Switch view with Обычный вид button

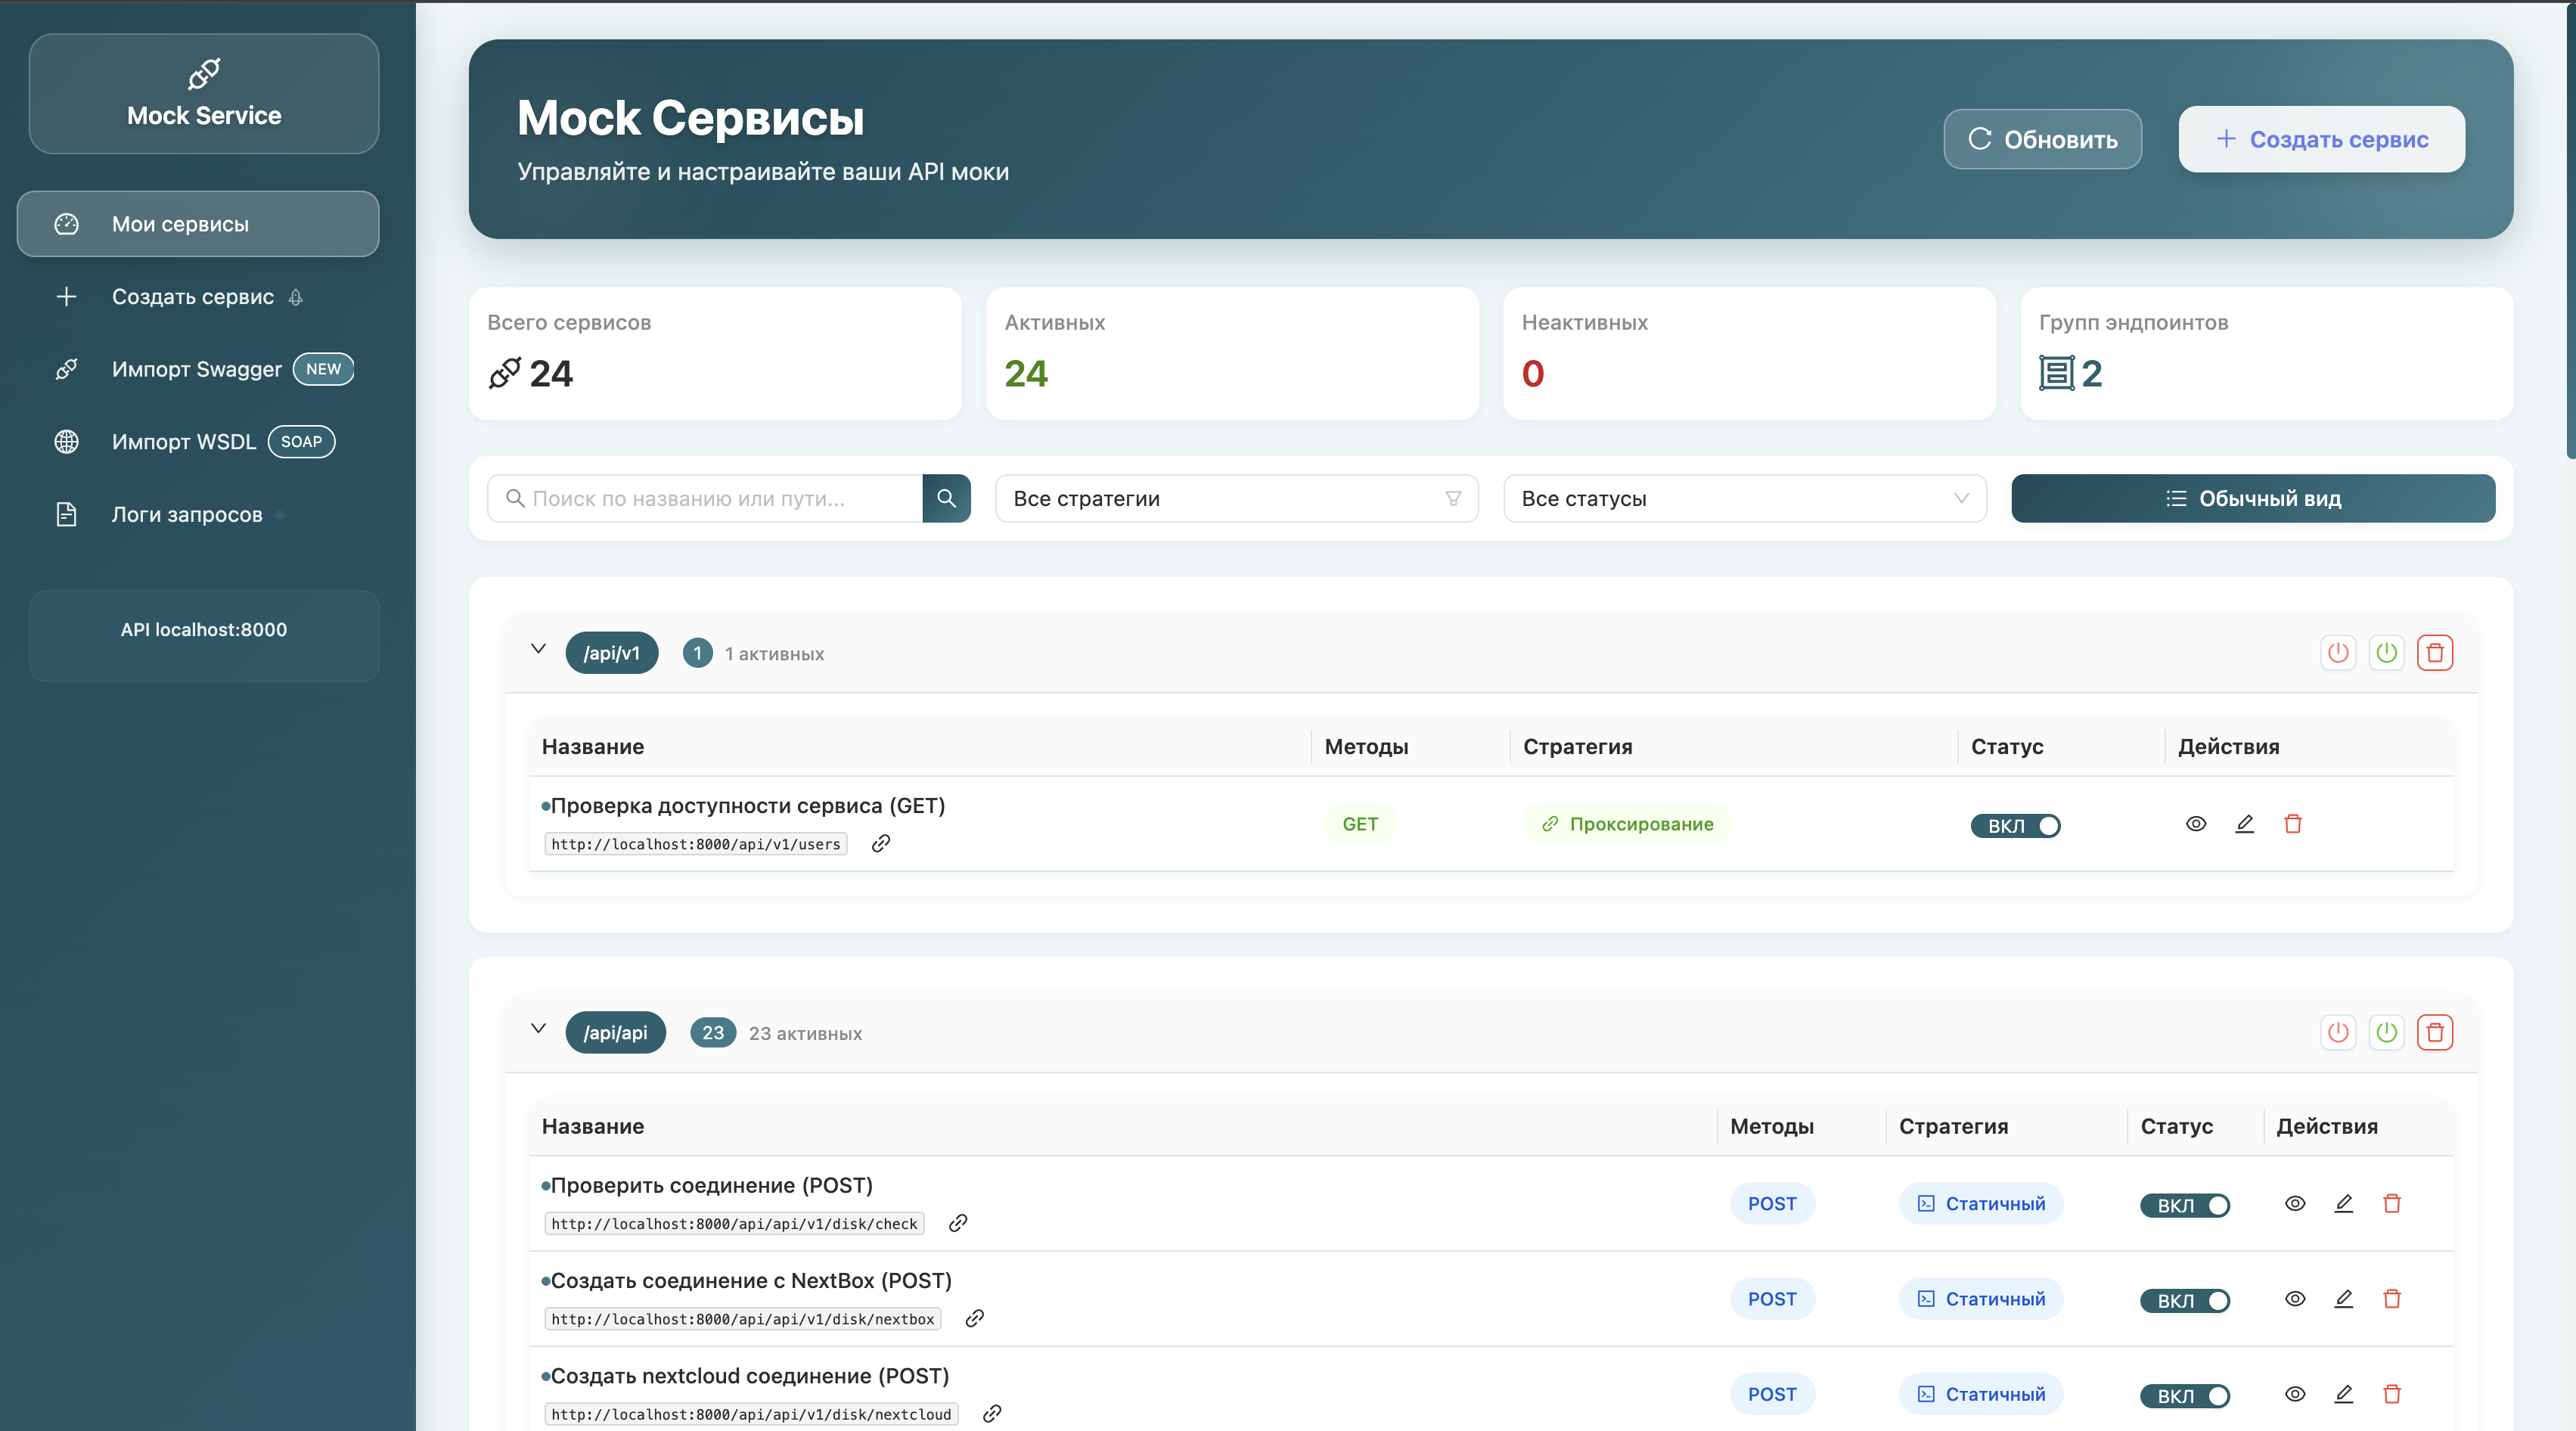[x=2252, y=498]
